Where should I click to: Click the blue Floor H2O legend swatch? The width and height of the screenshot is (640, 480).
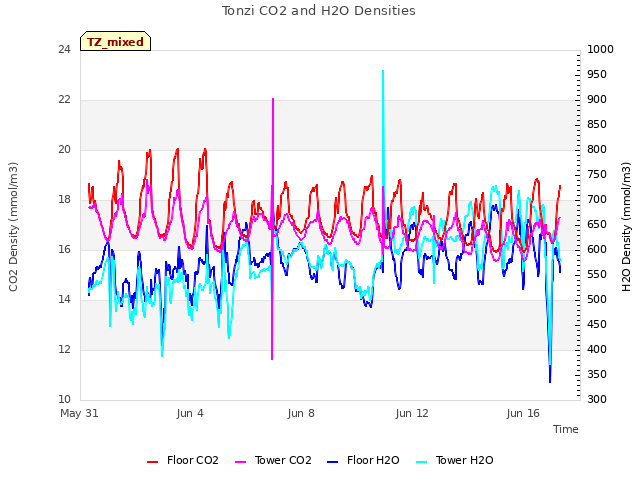333,462
